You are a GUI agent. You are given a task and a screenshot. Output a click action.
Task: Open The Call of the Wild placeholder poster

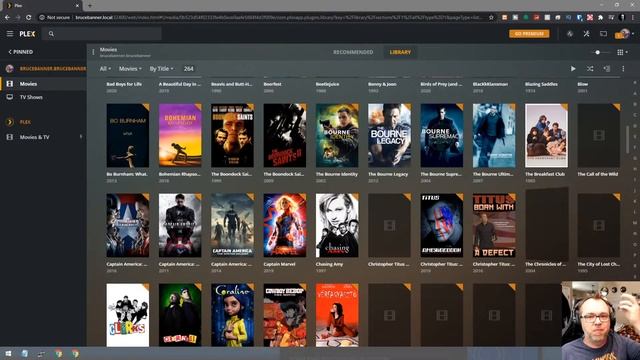[599, 136]
